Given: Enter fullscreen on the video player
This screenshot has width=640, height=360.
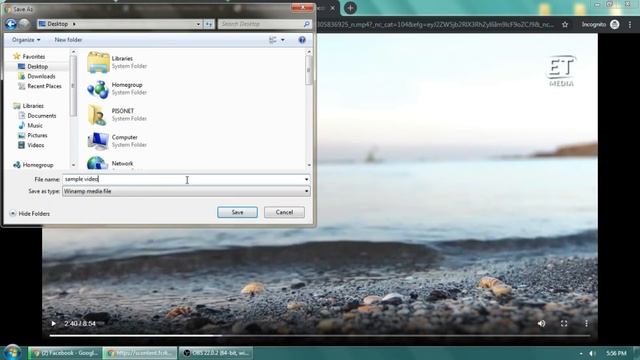Looking at the screenshot, I should (564, 324).
